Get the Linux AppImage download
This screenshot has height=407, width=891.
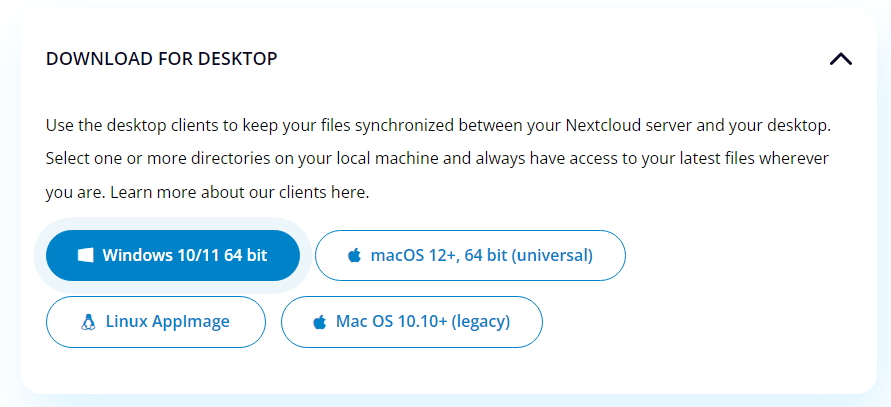coord(156,322)
